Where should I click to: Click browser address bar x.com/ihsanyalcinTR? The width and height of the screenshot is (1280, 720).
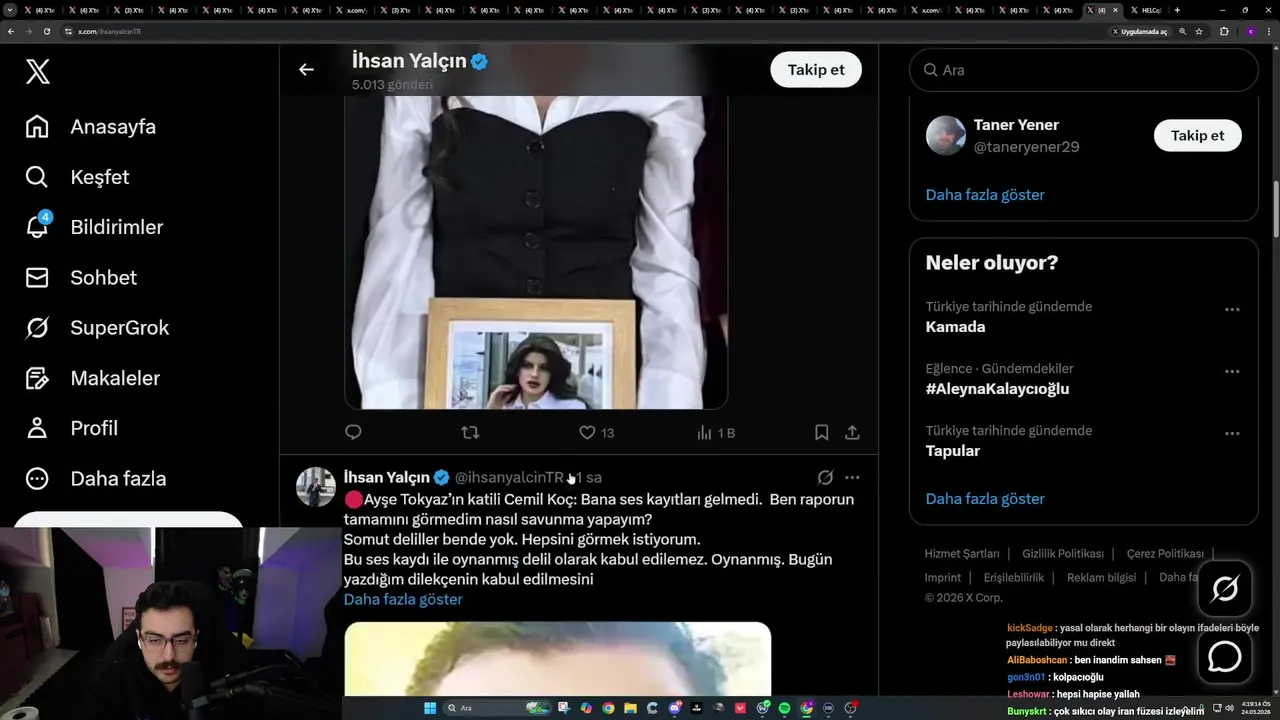pyautogui.click(x=110, y=31)
